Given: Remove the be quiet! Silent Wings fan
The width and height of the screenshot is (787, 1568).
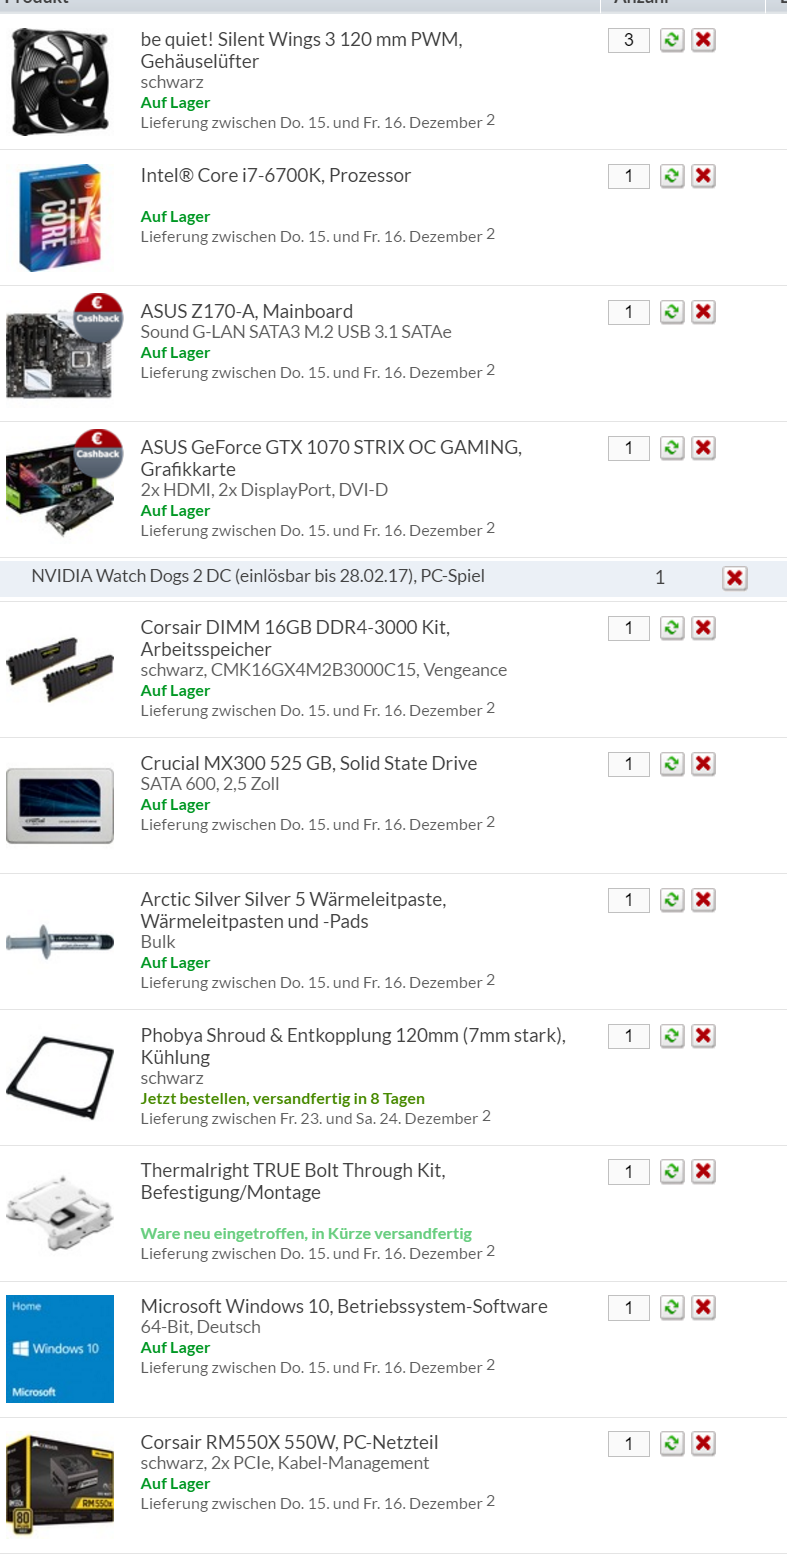Looking at the screenshot, I should 703,40.
